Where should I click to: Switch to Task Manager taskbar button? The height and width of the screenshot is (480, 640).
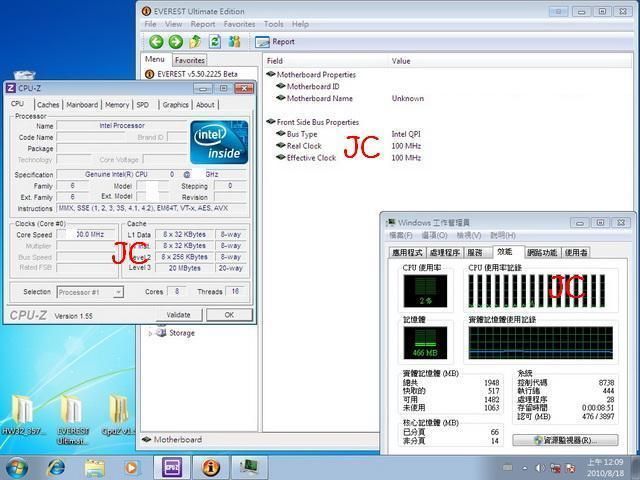[x=249, y=468]
